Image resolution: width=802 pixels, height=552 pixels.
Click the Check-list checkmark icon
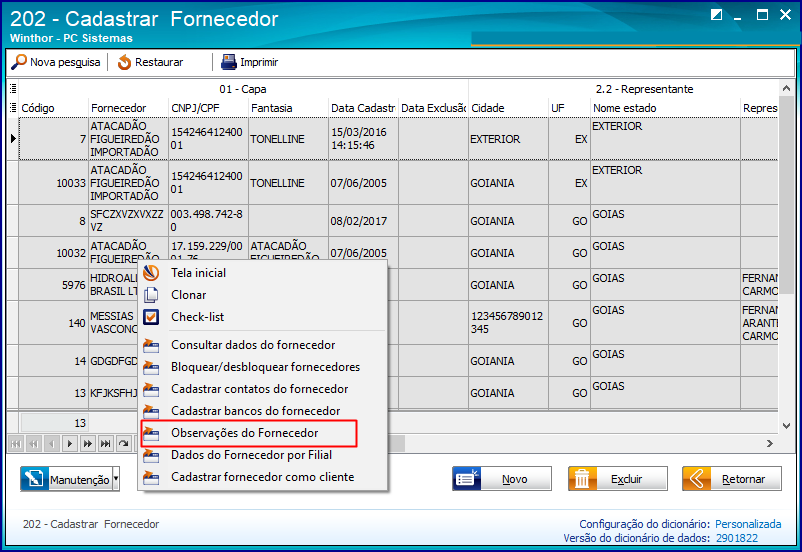[x=151, y=317]
